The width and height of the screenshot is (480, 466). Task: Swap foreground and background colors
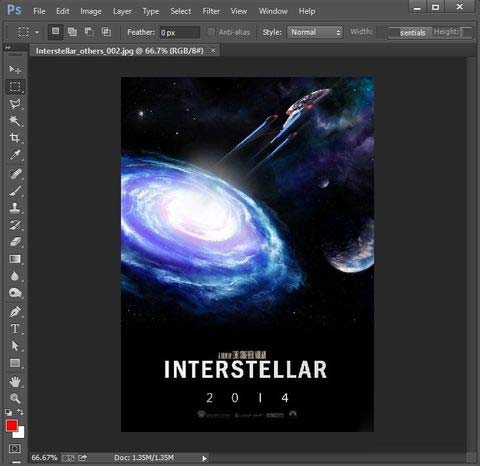[x=20, y=412]
